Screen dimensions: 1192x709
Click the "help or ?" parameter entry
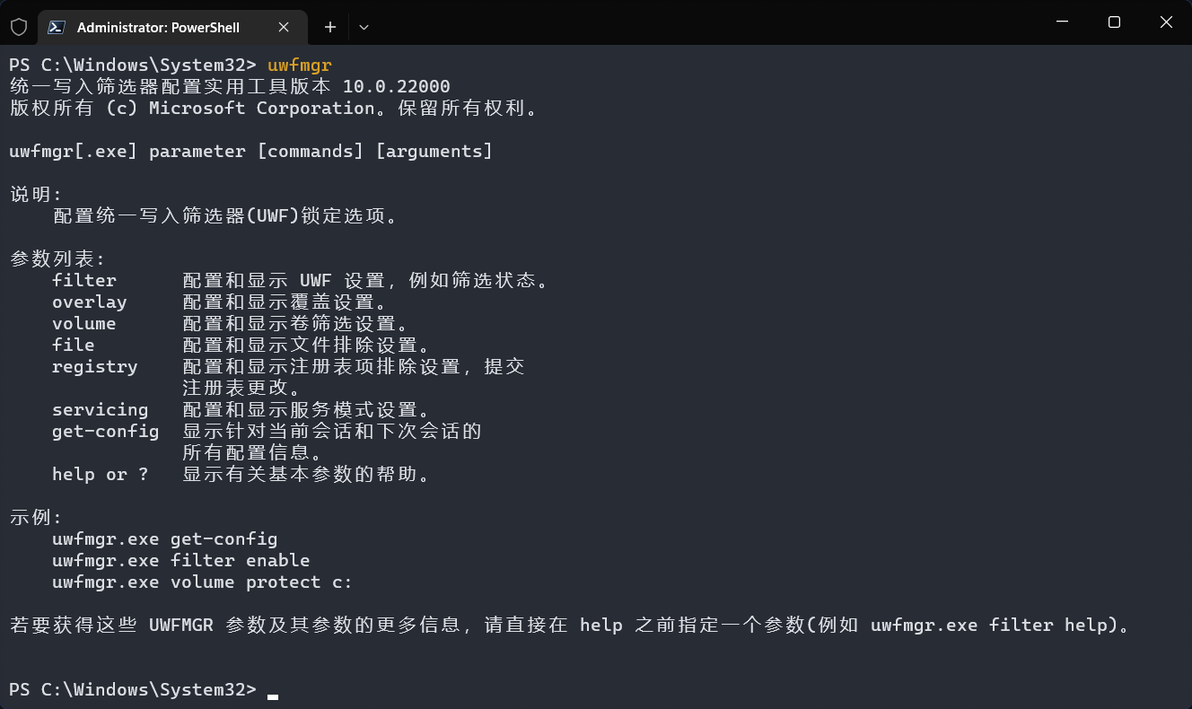(100, 475)
